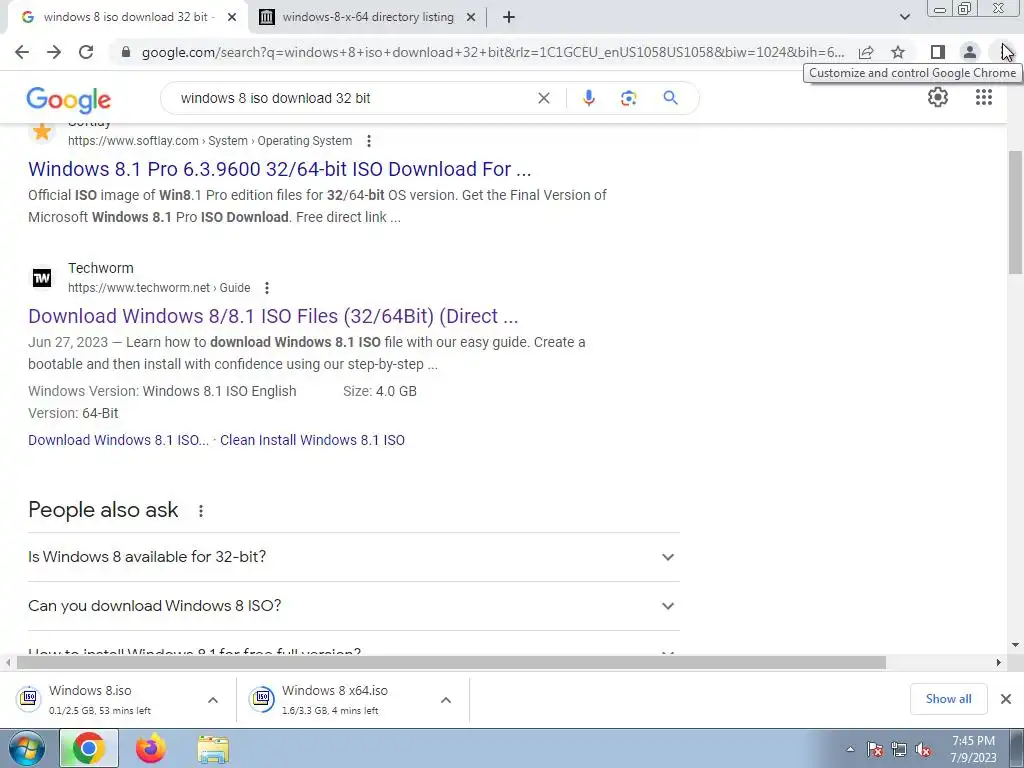Open options for the Windows 8 x64.iso download
Screen dimensions: 1024x768
(x=446, y=700)
